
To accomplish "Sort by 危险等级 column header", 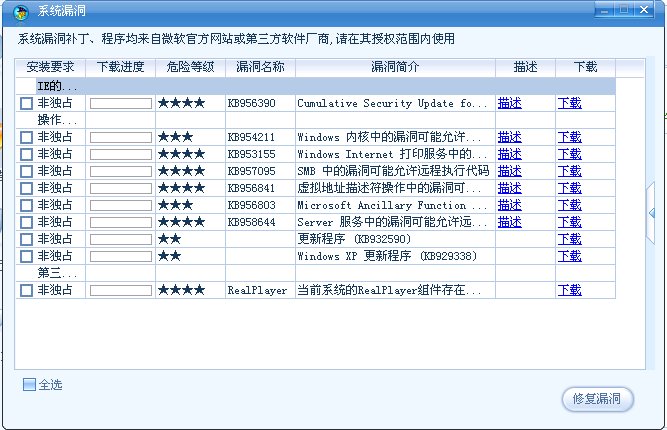I will 190,68.
